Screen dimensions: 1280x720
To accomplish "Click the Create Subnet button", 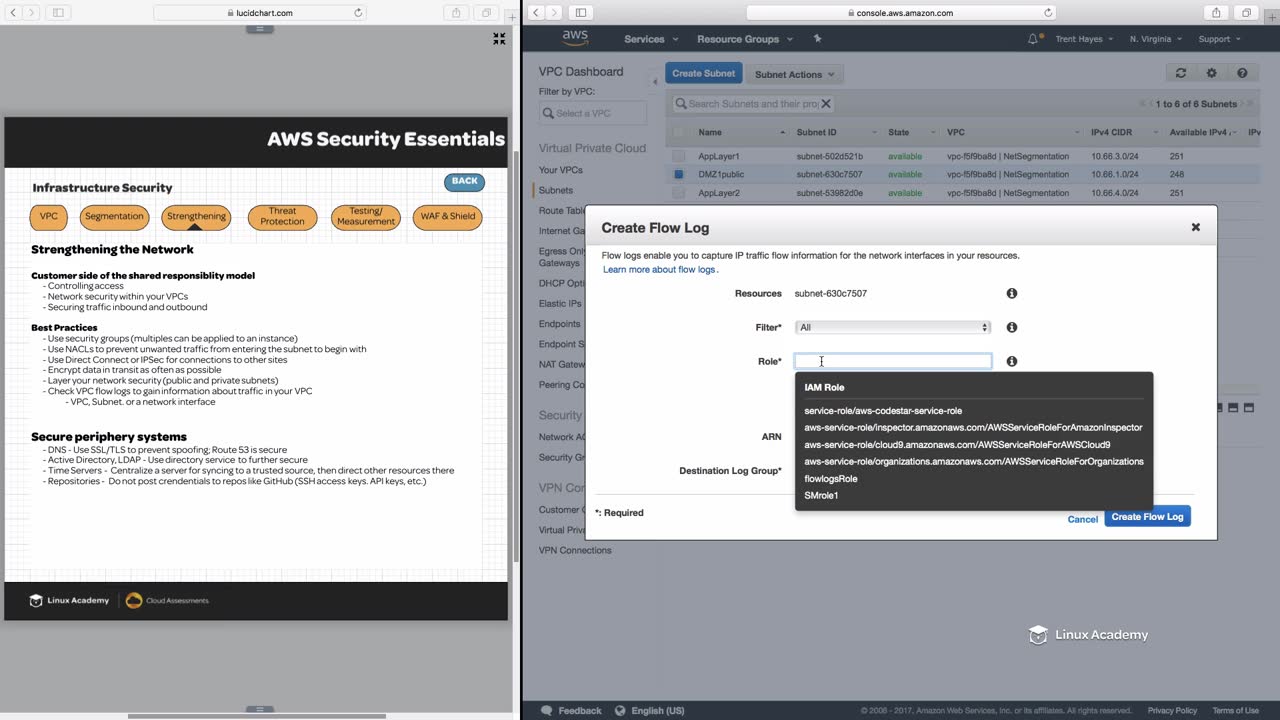I will coord(703,73).
